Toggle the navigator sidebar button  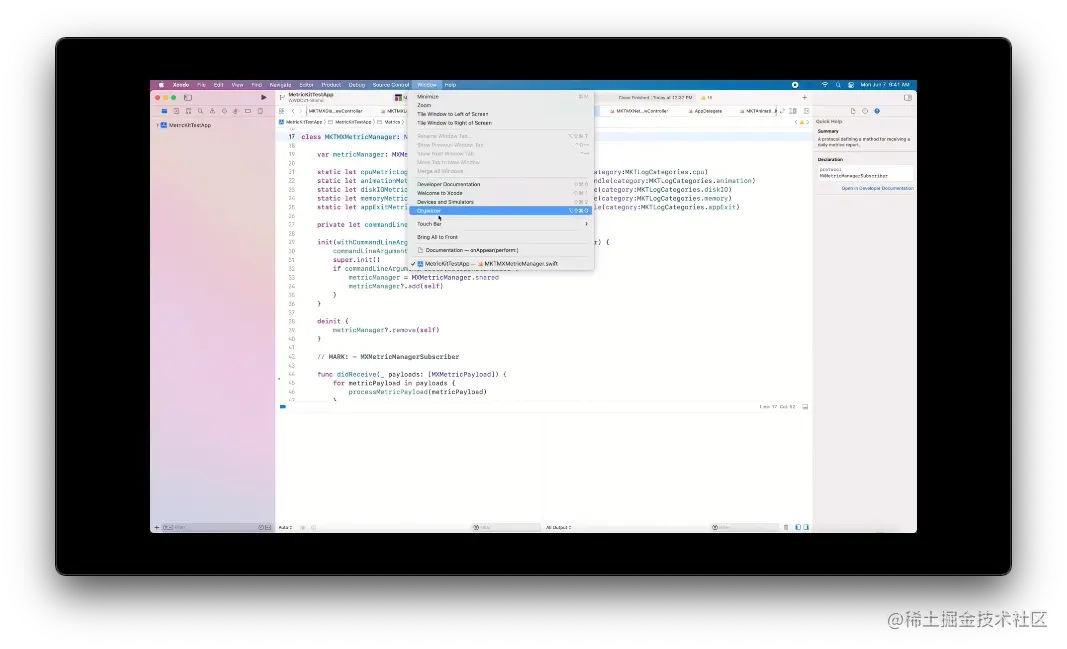click(188, 97)
